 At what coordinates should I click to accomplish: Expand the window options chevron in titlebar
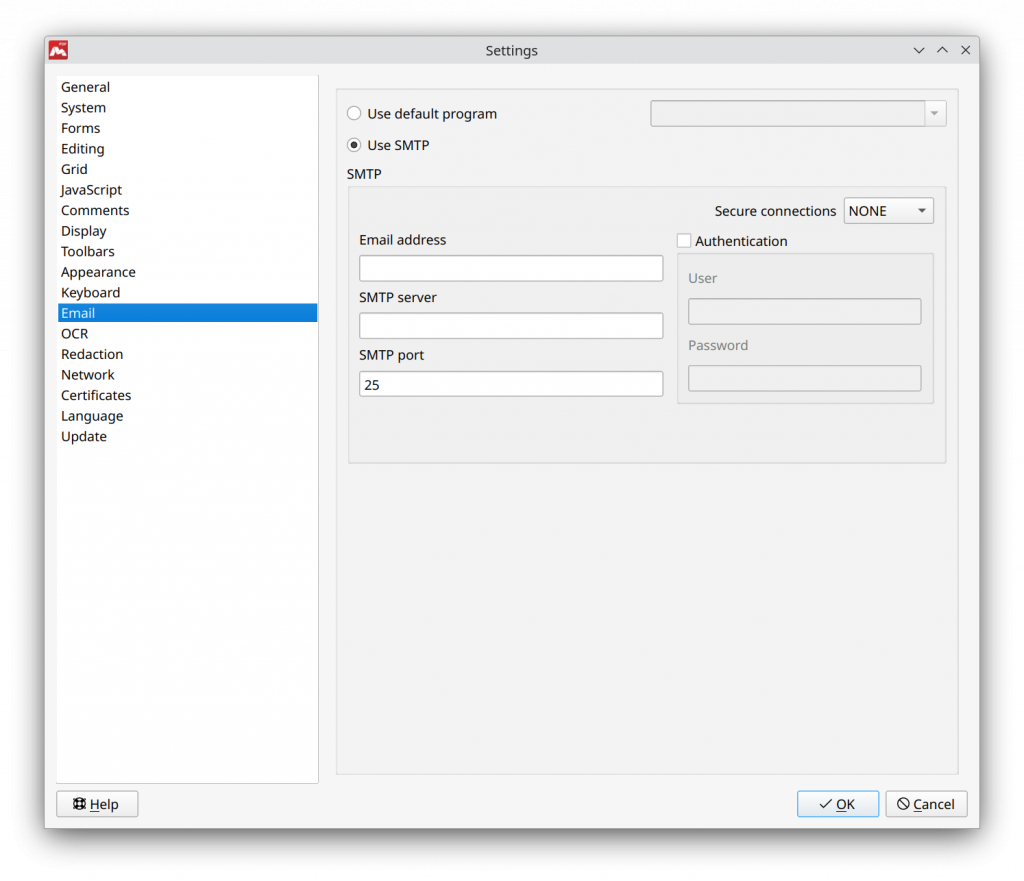(918, 50)
